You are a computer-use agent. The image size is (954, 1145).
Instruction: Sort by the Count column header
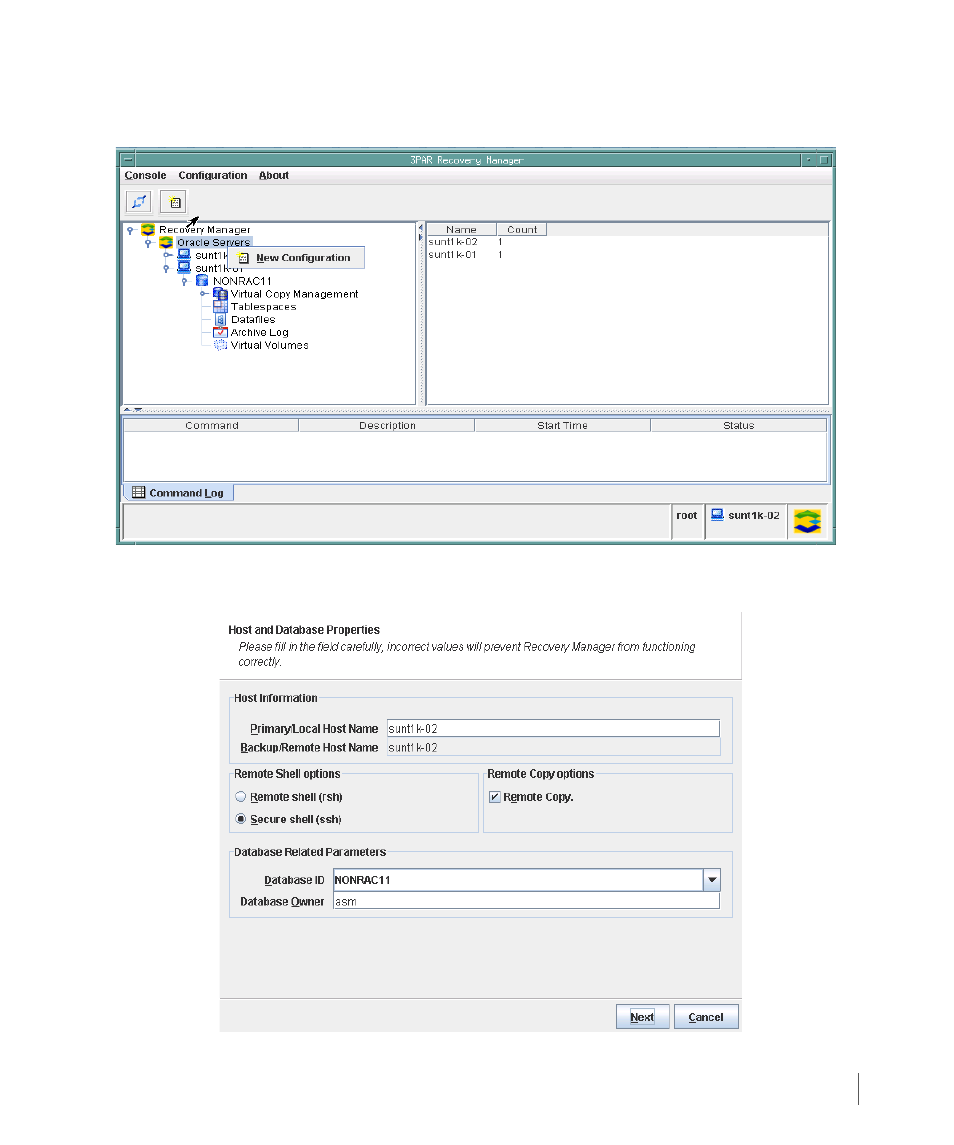coord(522,230)
